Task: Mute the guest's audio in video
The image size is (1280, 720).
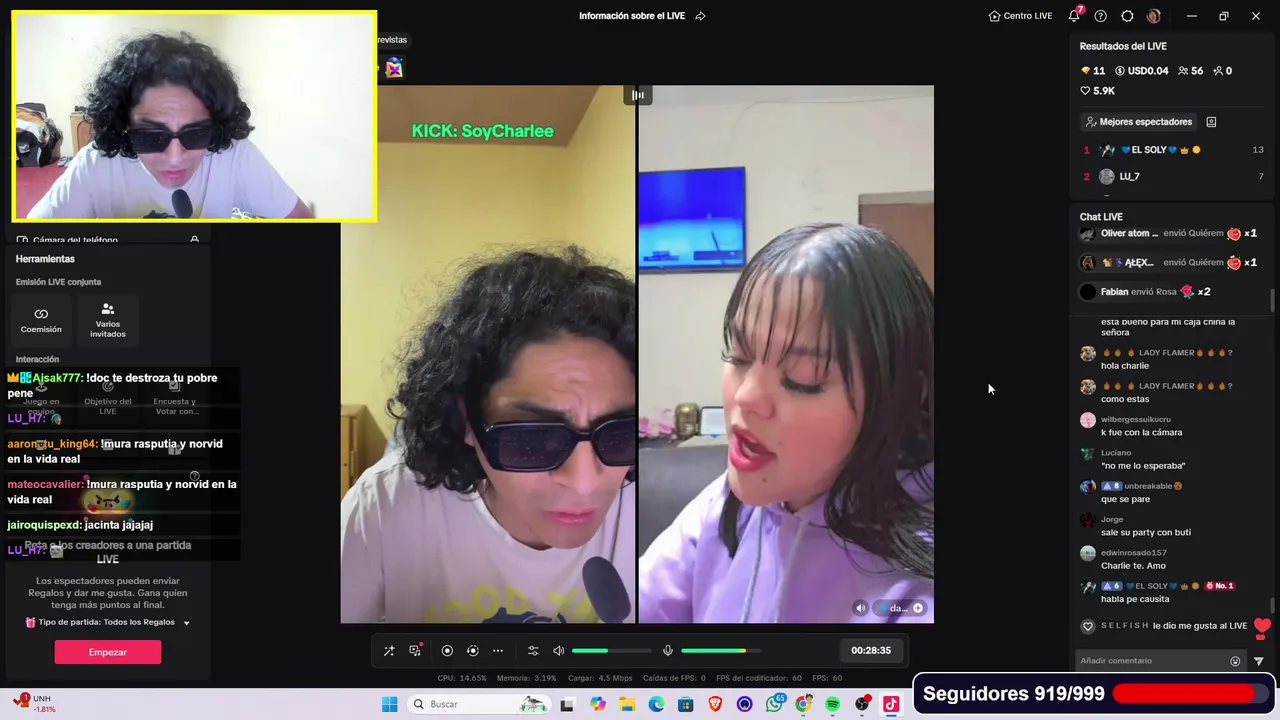Action: point(860,608)
